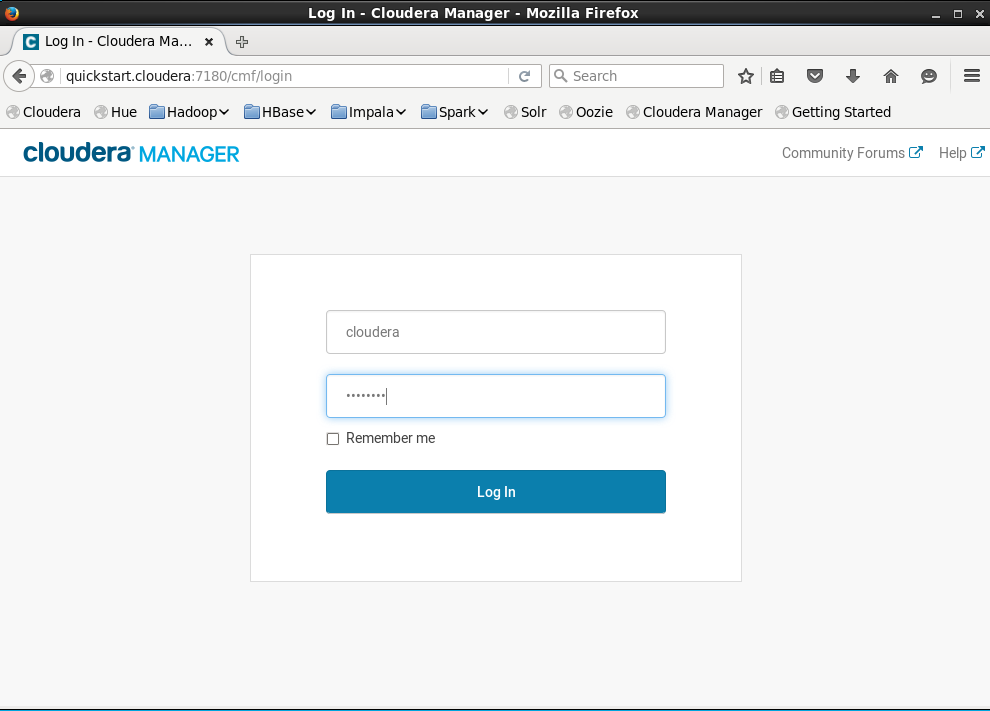Expand the Spark bookmarks folder
The height and width of the screenshot is (711, 990).
click(x=455, y=112)
